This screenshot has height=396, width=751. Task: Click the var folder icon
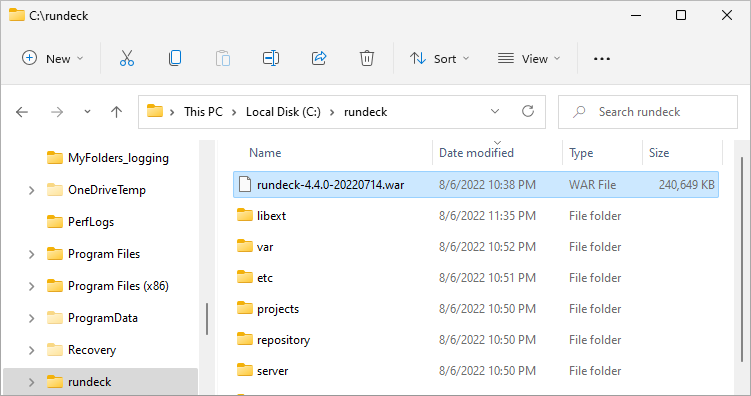245,246
